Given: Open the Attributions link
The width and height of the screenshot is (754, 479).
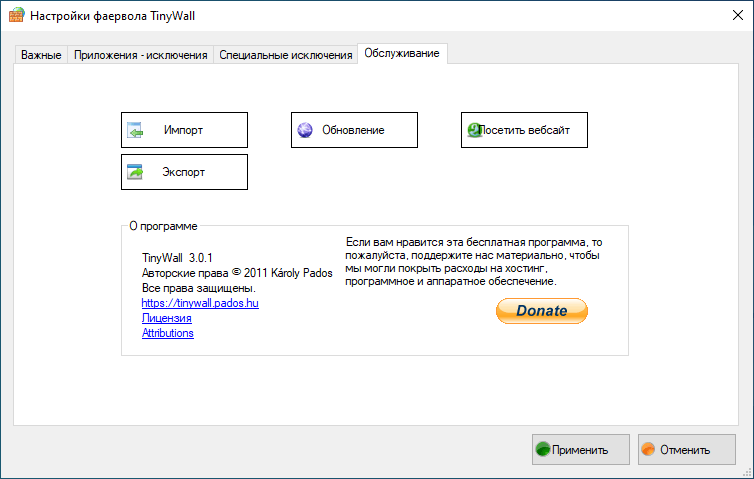Looking at the screenshot, I should (167, 333).
